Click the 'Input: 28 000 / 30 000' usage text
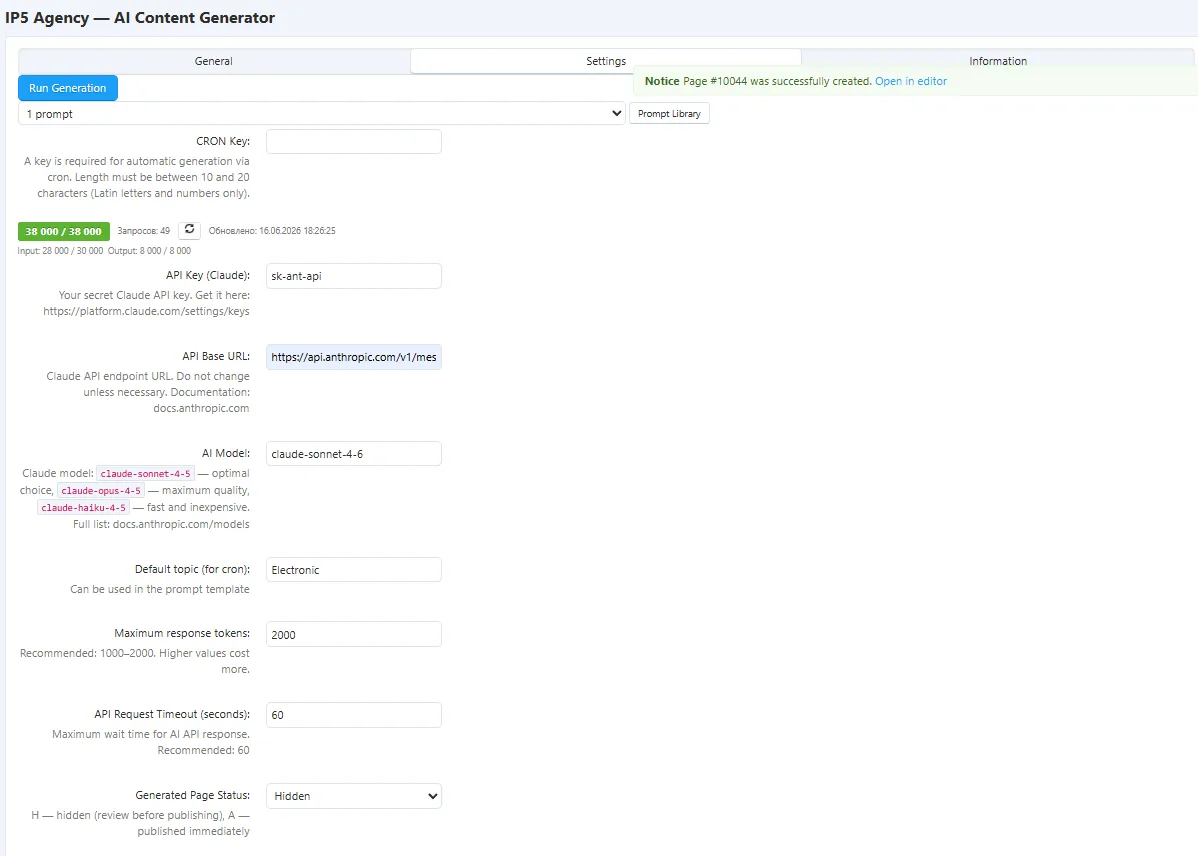1198x856 pixels. click(60, 251)
